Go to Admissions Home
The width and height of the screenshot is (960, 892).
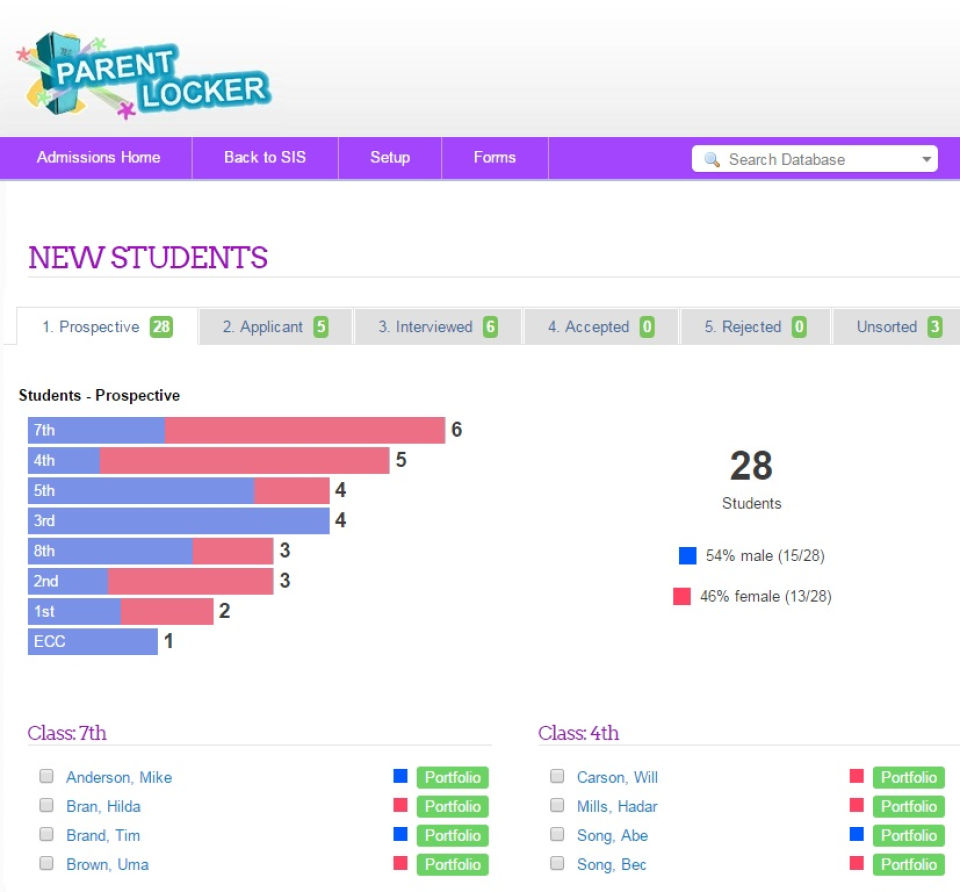click(x=99, y=158)
